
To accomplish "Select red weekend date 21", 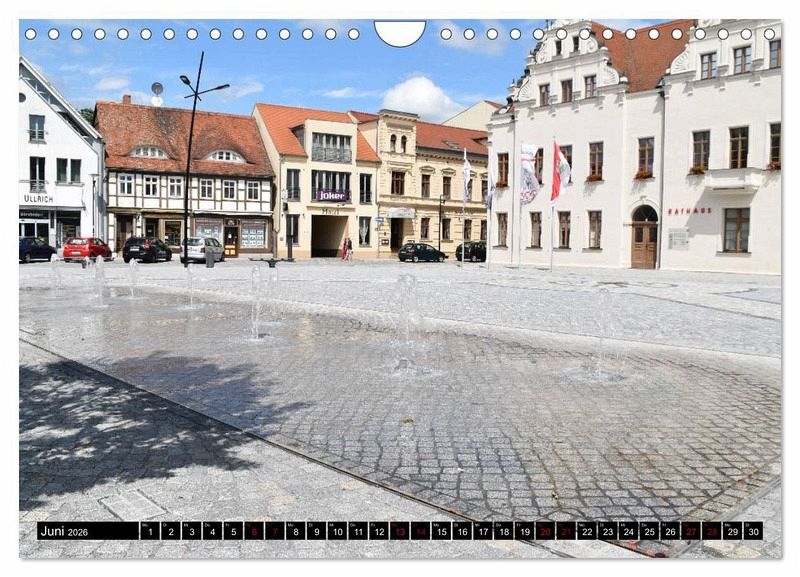I will point(566,531).
